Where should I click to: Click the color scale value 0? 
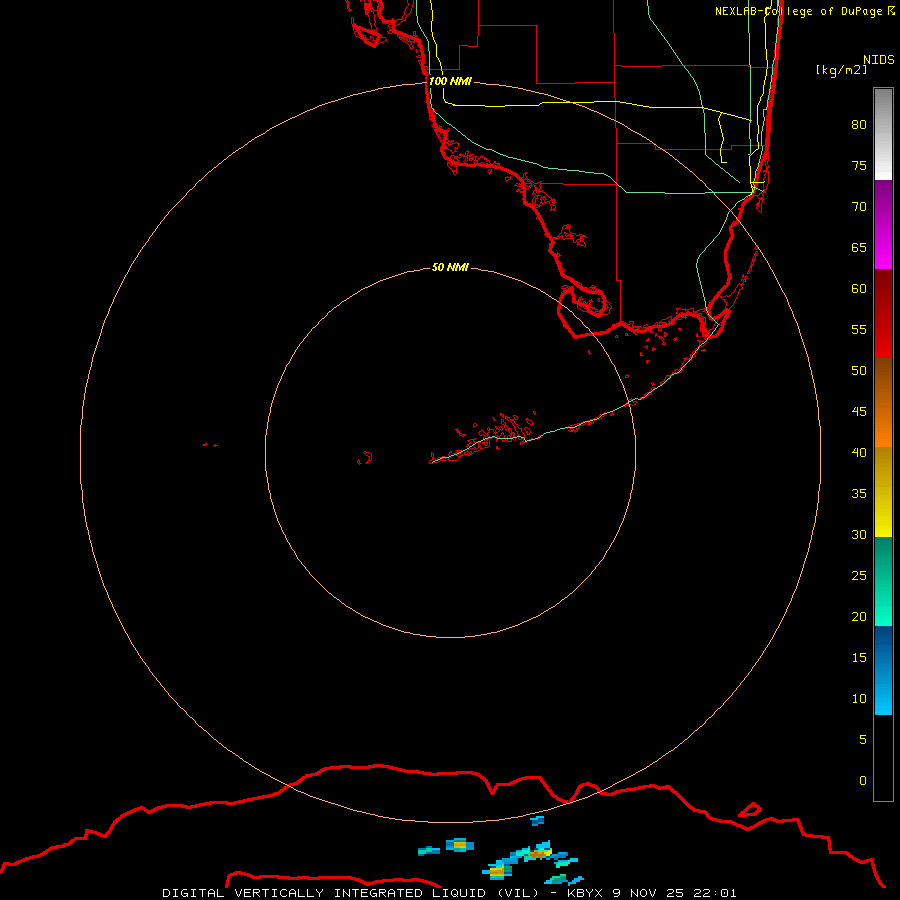(863, 781)
